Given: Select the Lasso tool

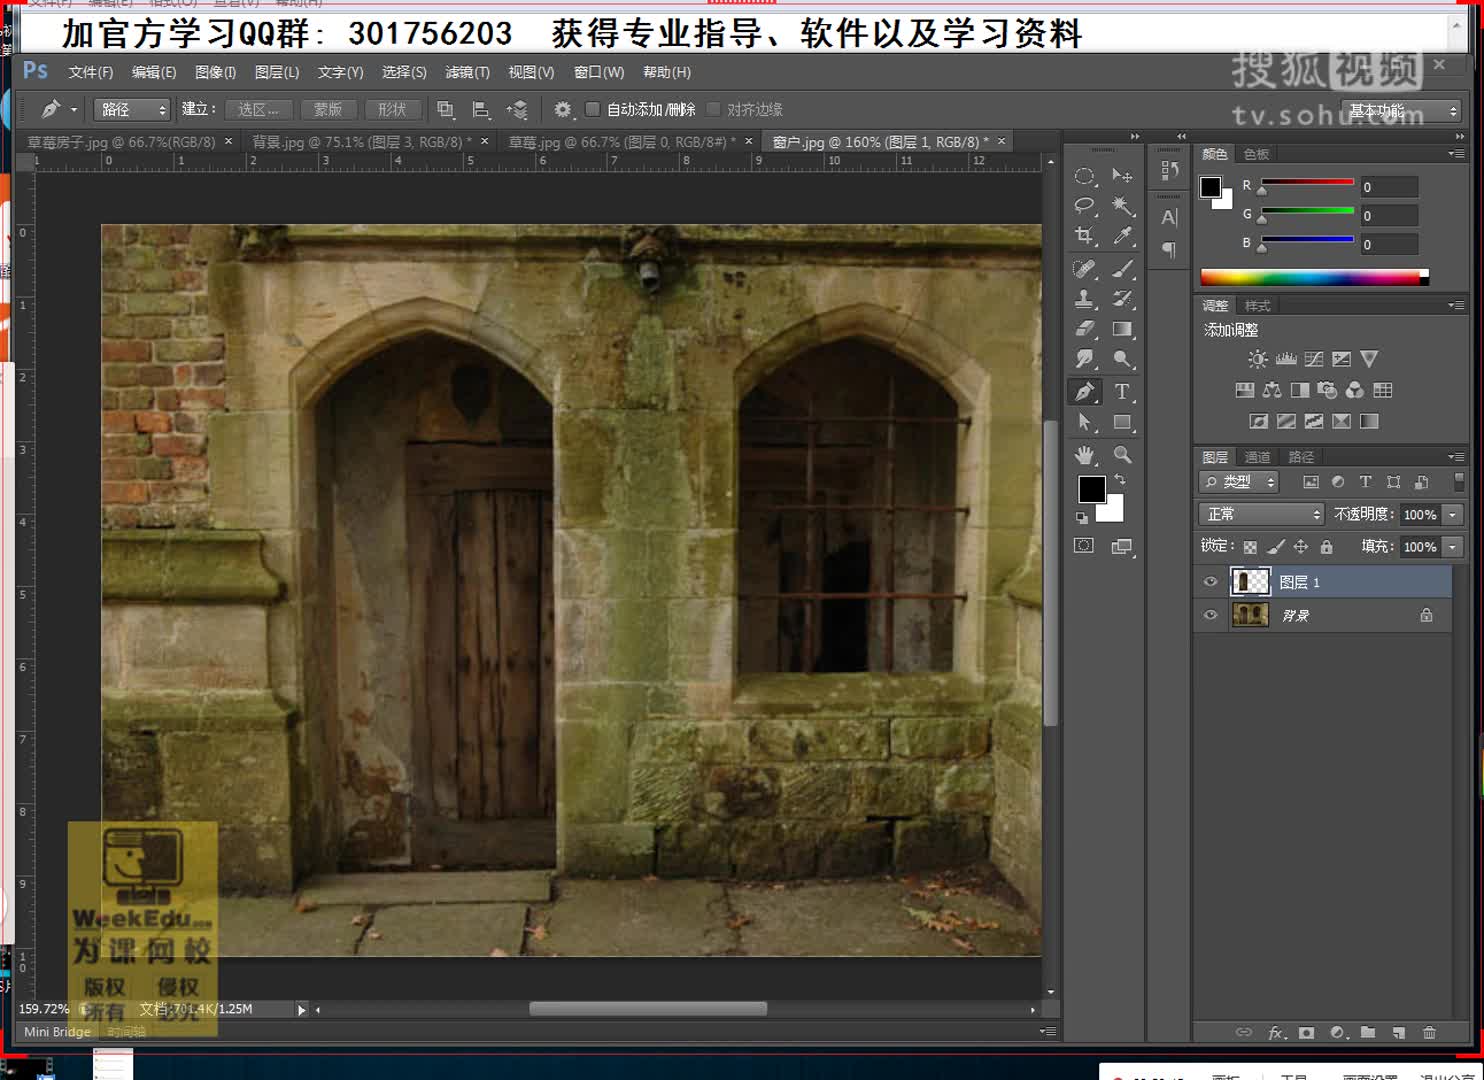Looking at the screenshot, I should 1084,206.
